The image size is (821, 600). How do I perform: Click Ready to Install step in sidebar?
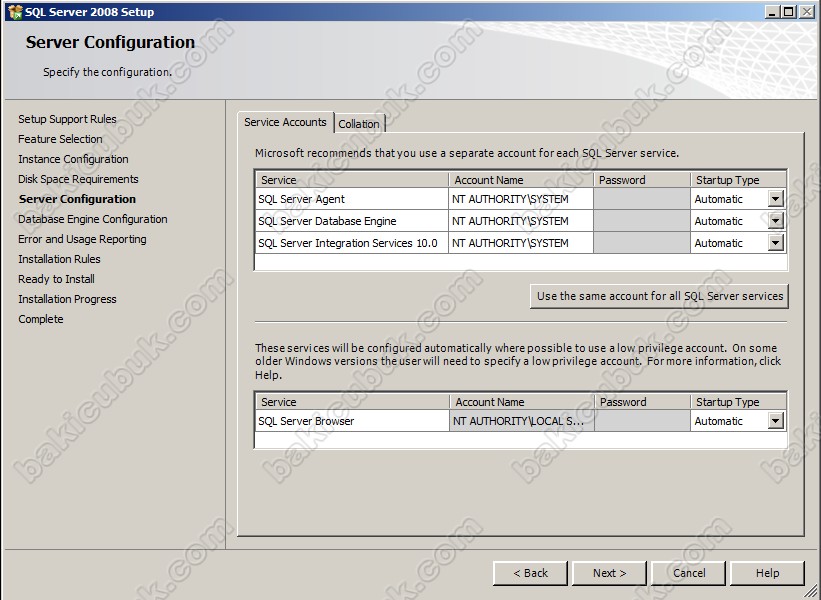point(57,279)
